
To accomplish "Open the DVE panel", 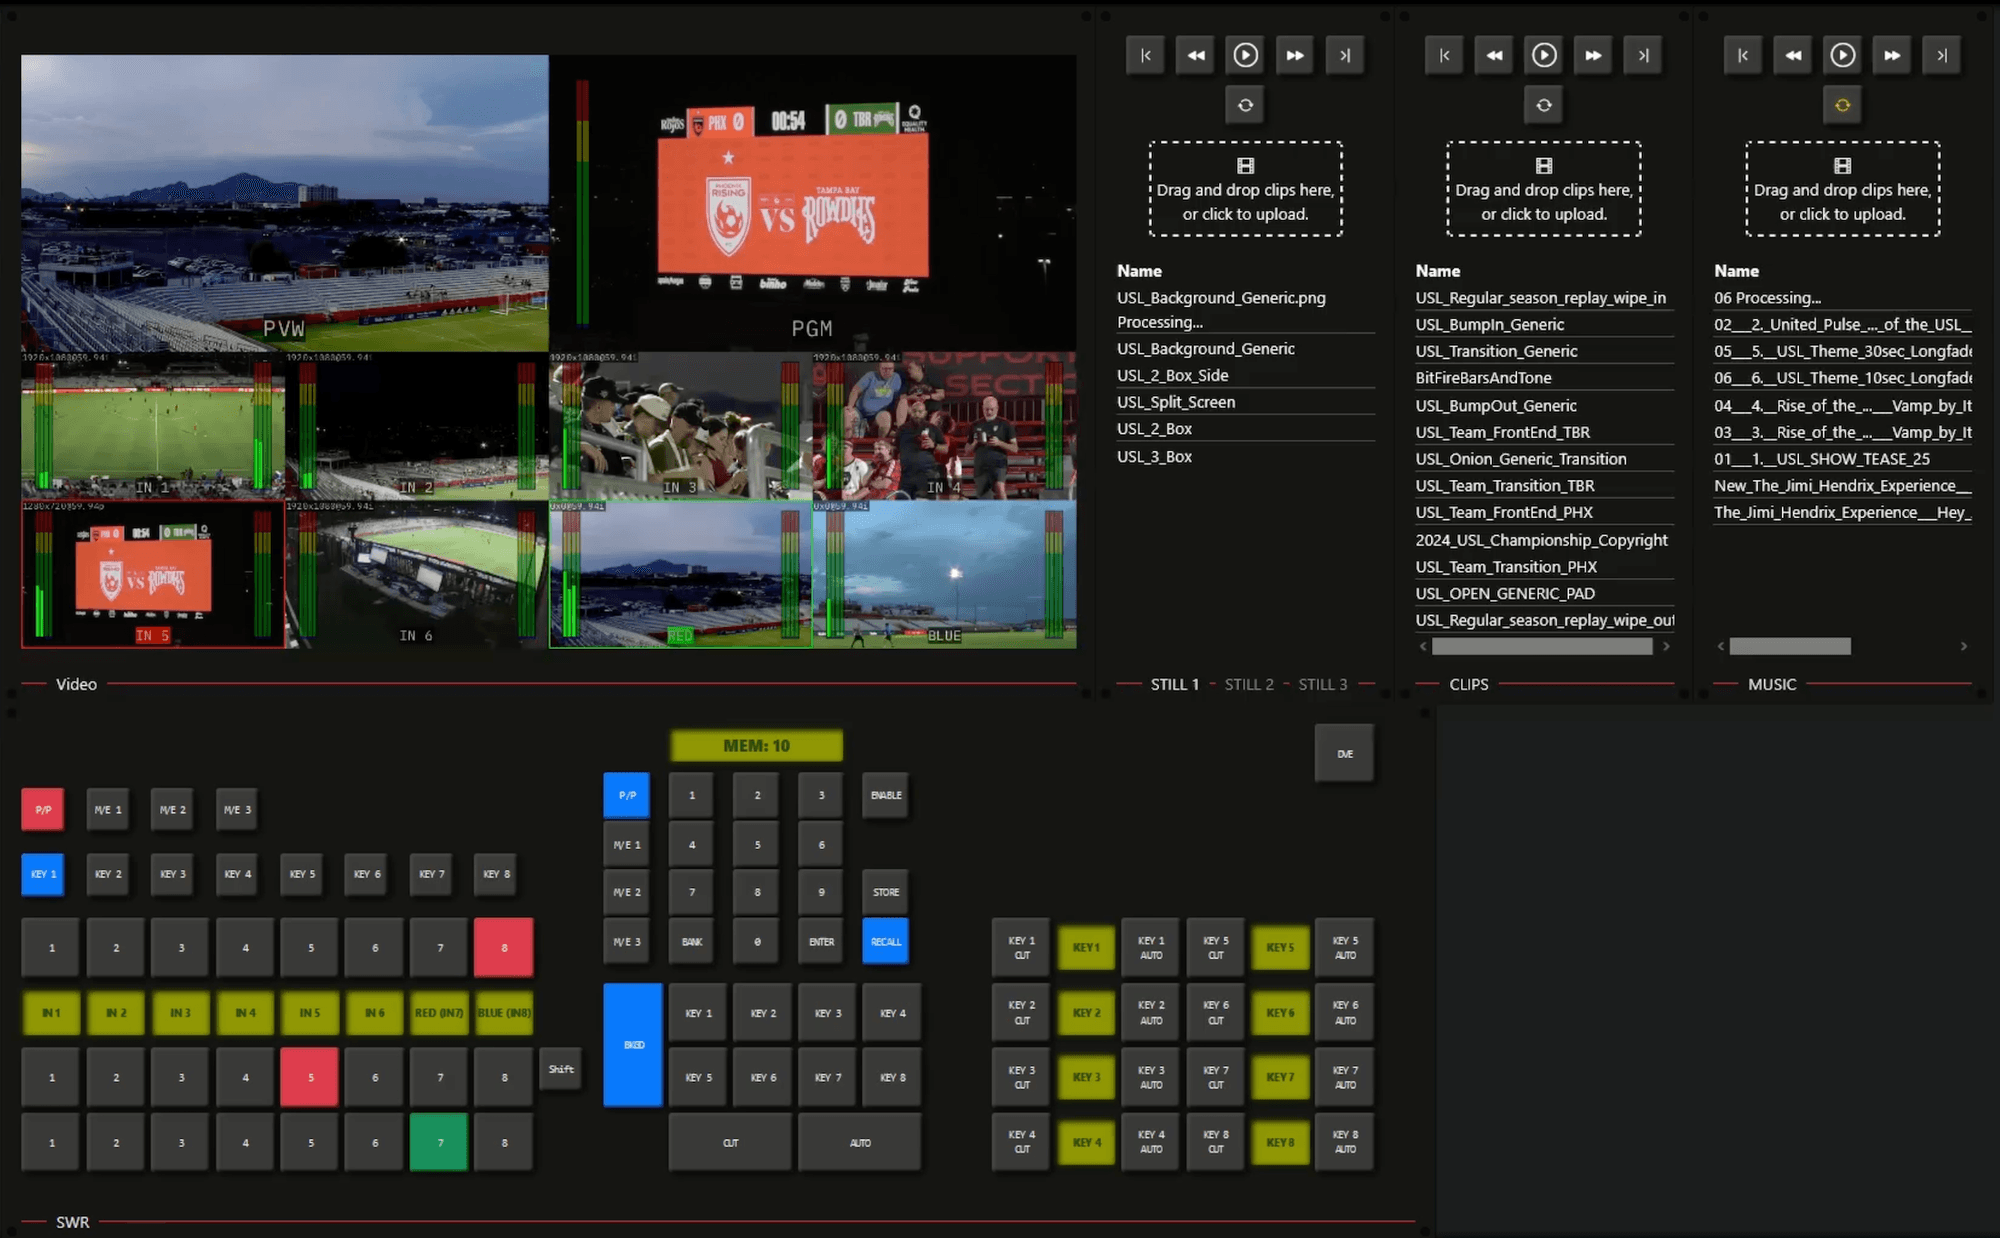I will coord(1344,753).
